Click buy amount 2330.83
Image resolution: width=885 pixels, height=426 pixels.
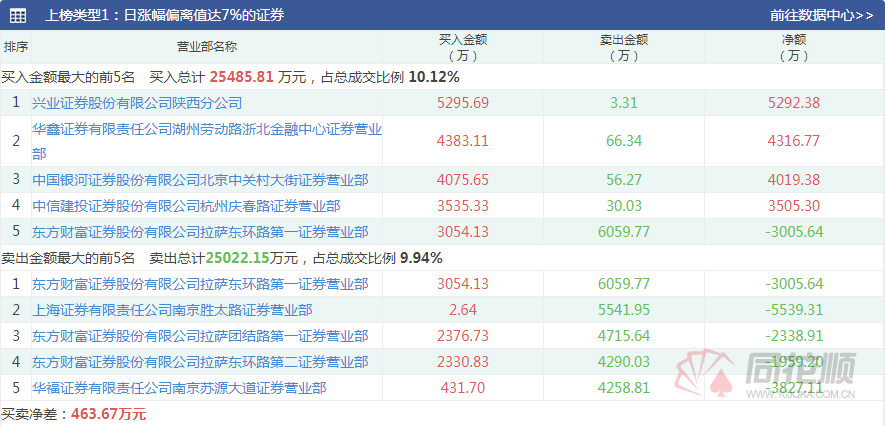tap(463, 362)
